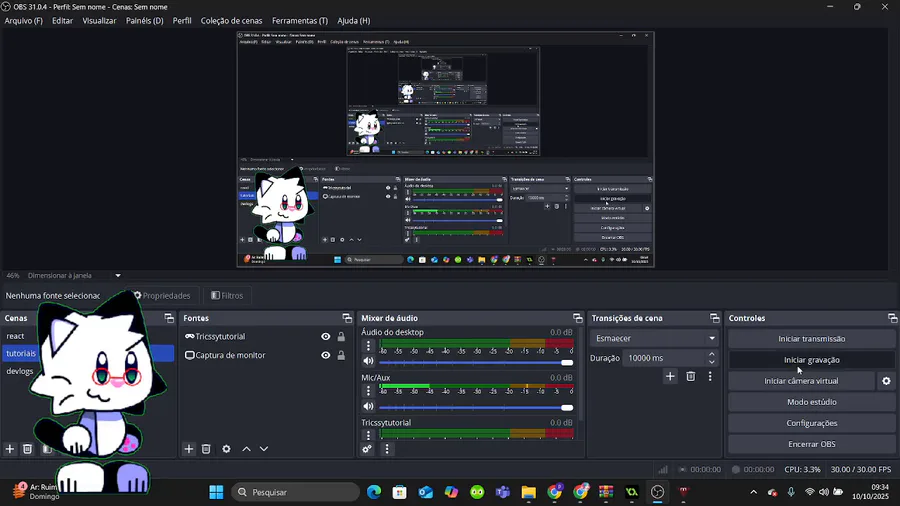Open the options menu for Áudio do desktop
Viewport: 900px width, 506px height.
click(x=368, y=346)
